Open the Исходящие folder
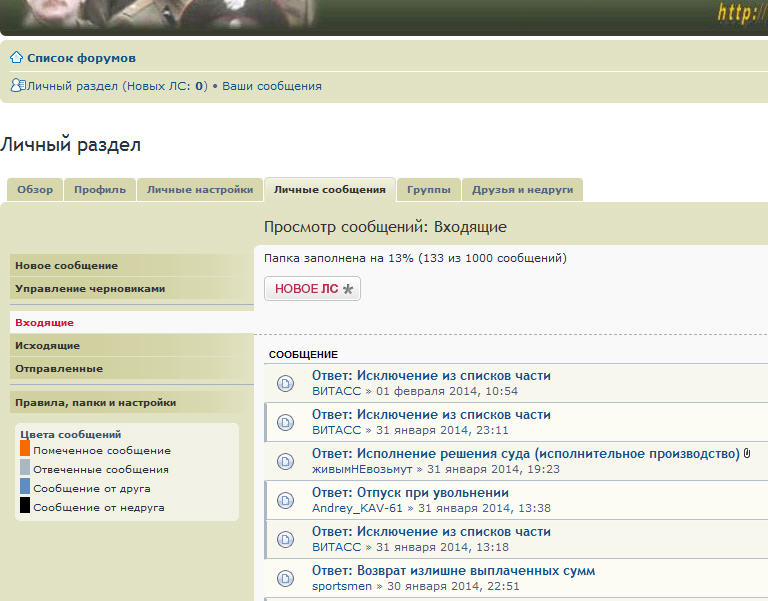 pyautogui.click(x=47, y=346)
